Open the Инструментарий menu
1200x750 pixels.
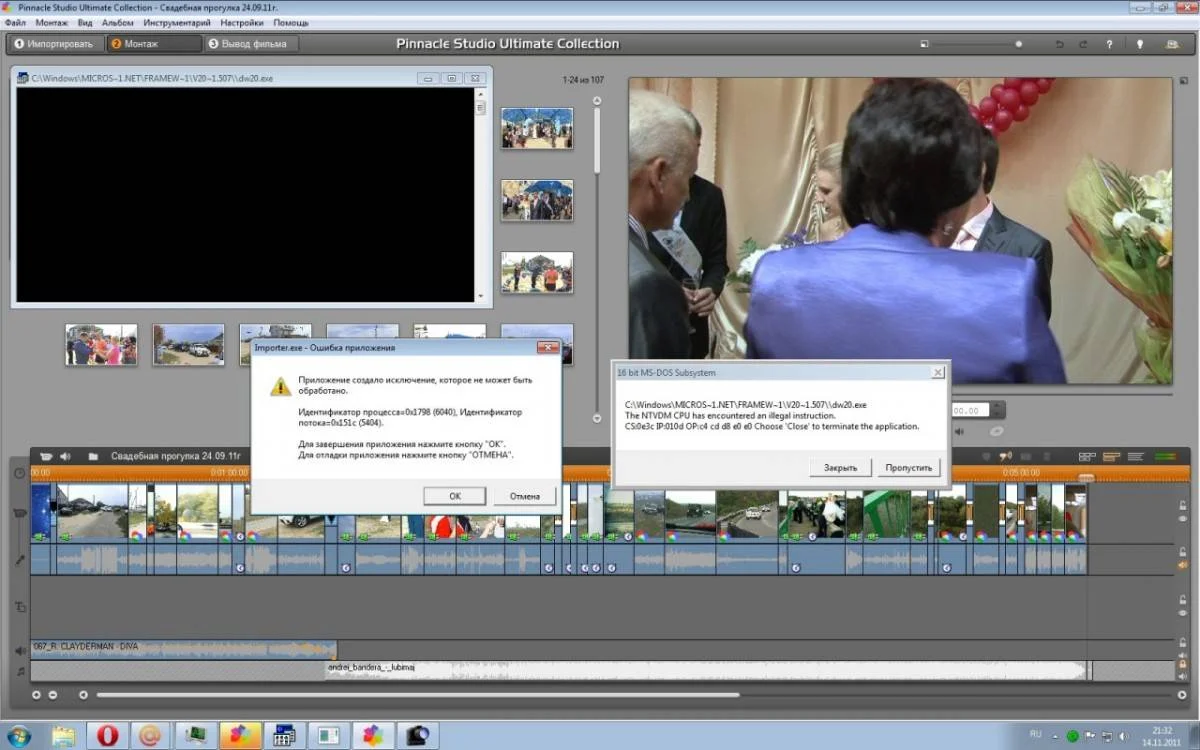click(x=177, y=22)
